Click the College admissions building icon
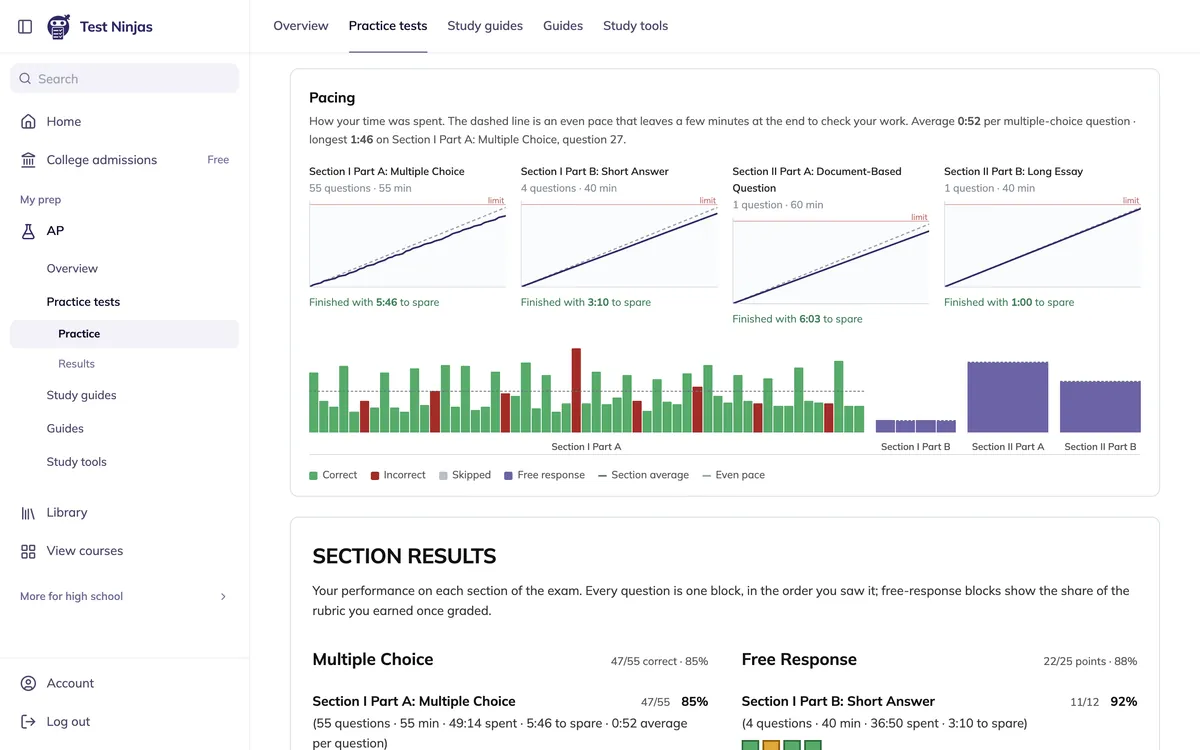This screenshot has height=750, width=1200. [x=28, y=160]
